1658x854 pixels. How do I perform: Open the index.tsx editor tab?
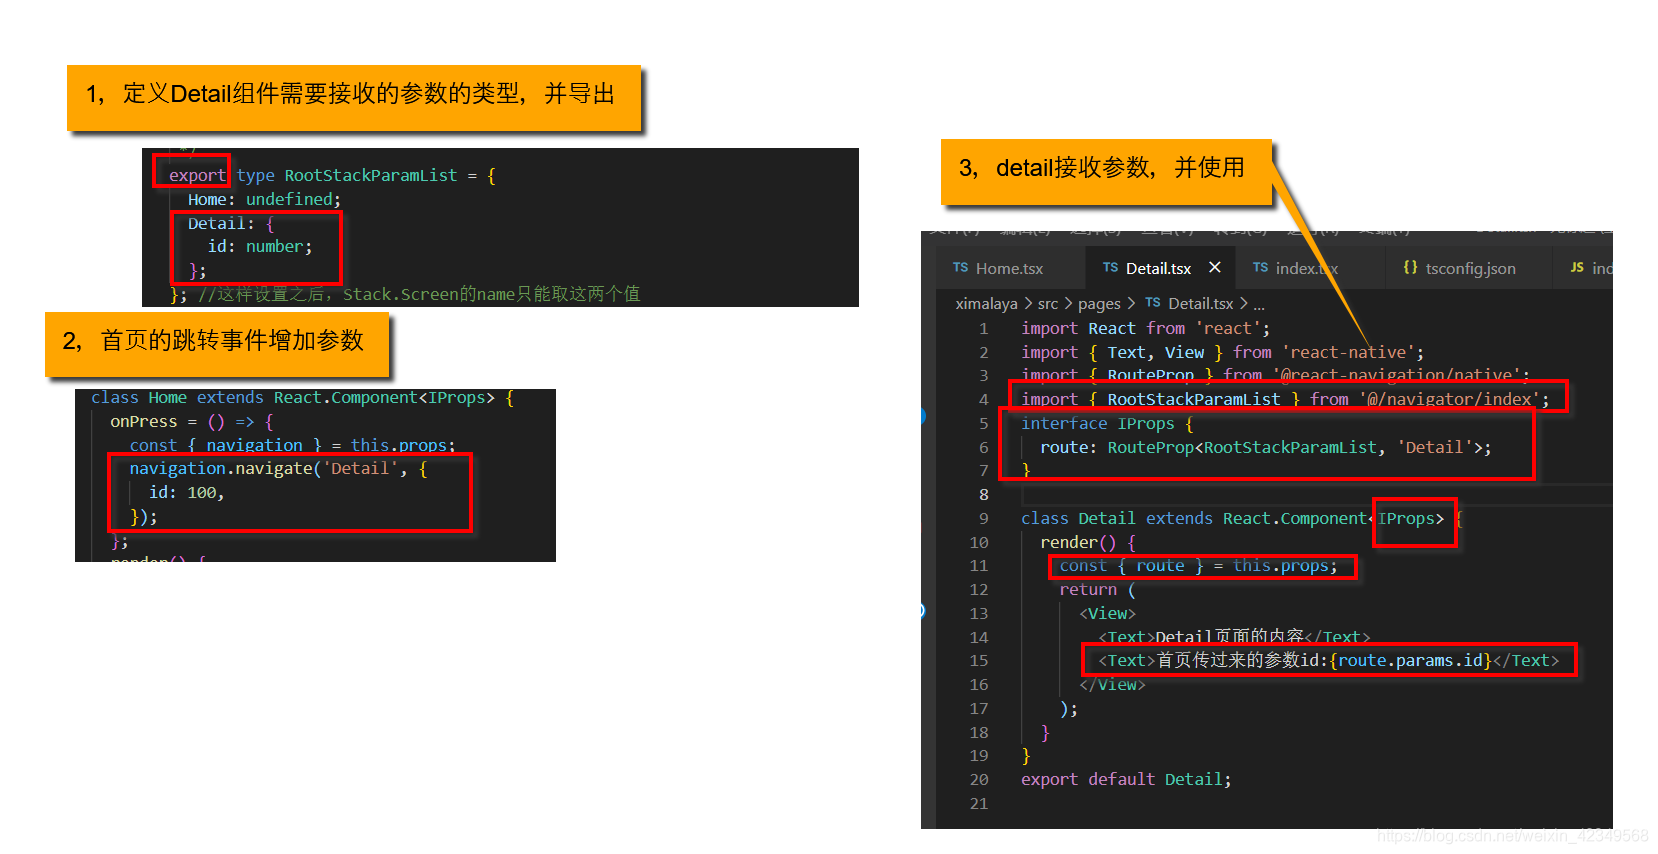(x=1307, y=268)
